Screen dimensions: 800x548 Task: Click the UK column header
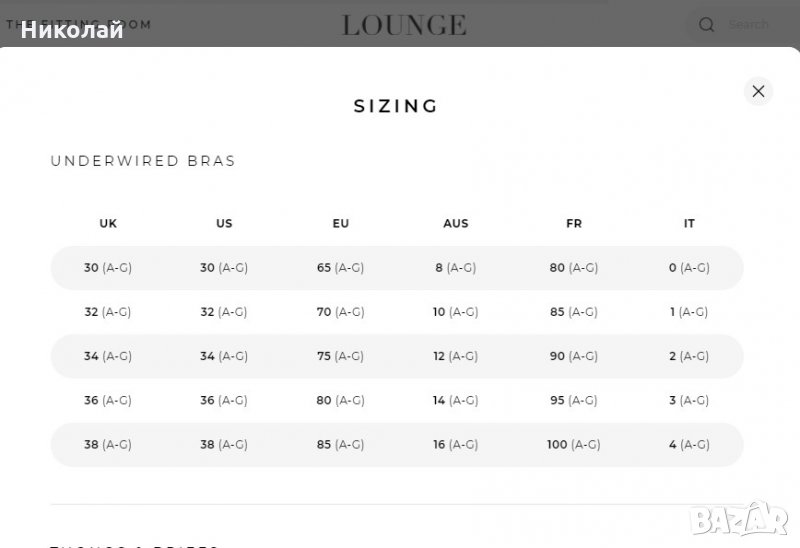click(x=108, y=224)
